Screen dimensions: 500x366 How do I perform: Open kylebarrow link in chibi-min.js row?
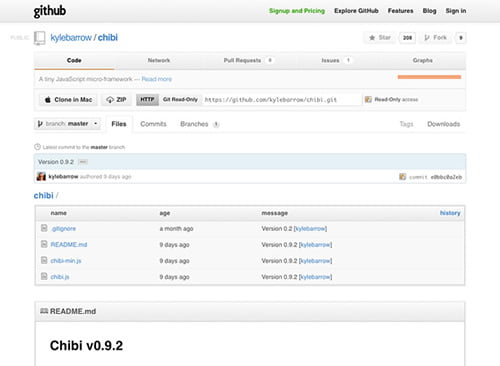tap(315, 261)
